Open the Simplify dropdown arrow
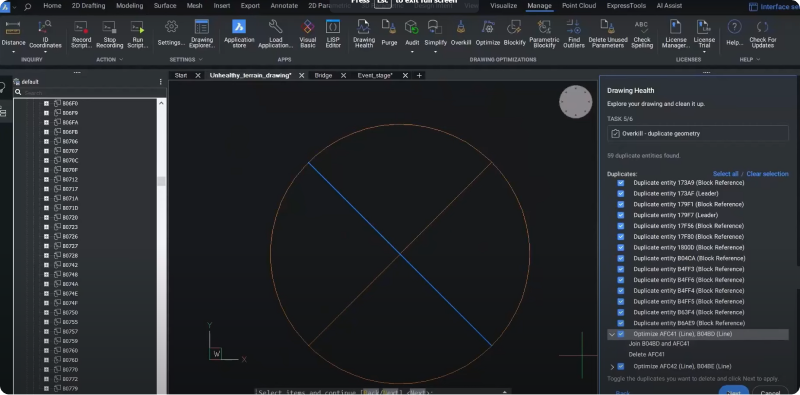This screenshot has height=395, width=800. [x=435, y=51]
